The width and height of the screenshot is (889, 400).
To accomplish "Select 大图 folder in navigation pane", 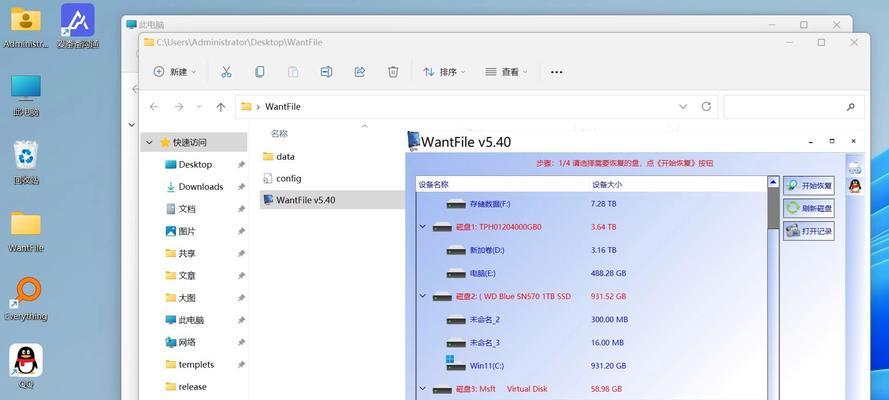I will (x=180, y=297).
